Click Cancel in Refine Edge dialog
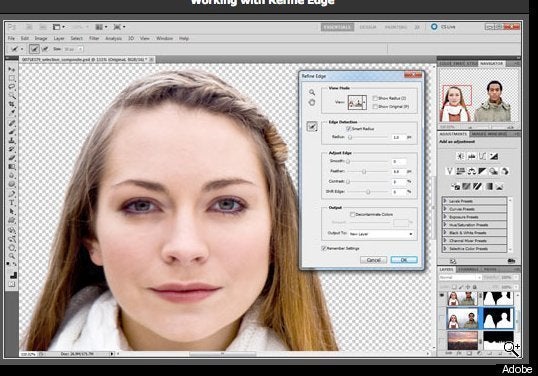The image size is (538, 376). 373,260
